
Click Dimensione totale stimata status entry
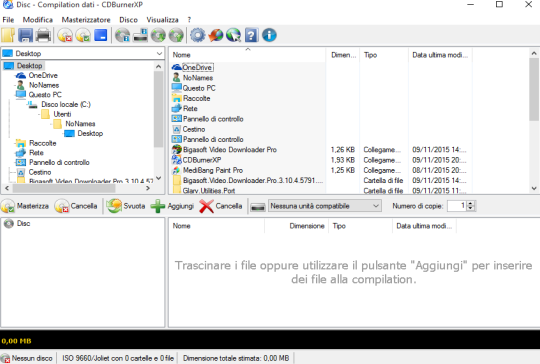pyautogui.click(x=236, y=358)
